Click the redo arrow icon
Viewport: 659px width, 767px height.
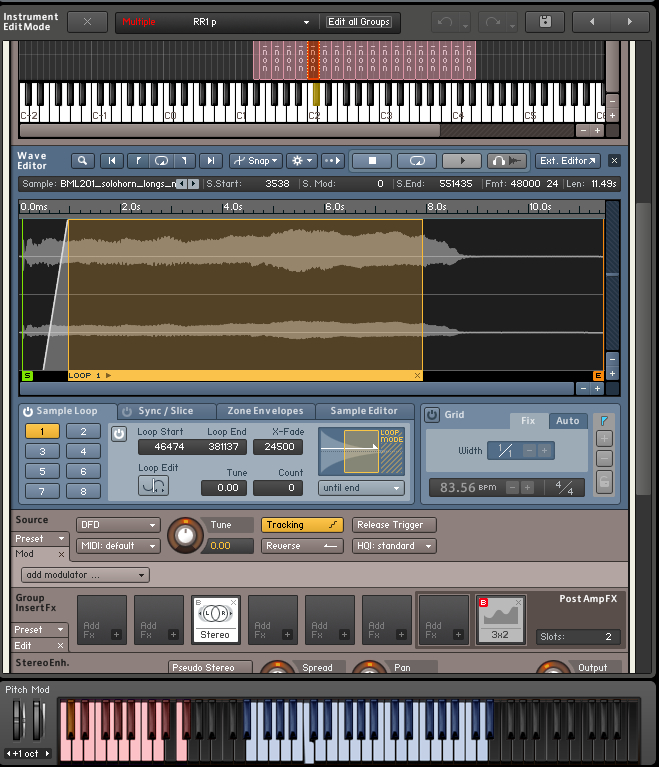point(493,22)
